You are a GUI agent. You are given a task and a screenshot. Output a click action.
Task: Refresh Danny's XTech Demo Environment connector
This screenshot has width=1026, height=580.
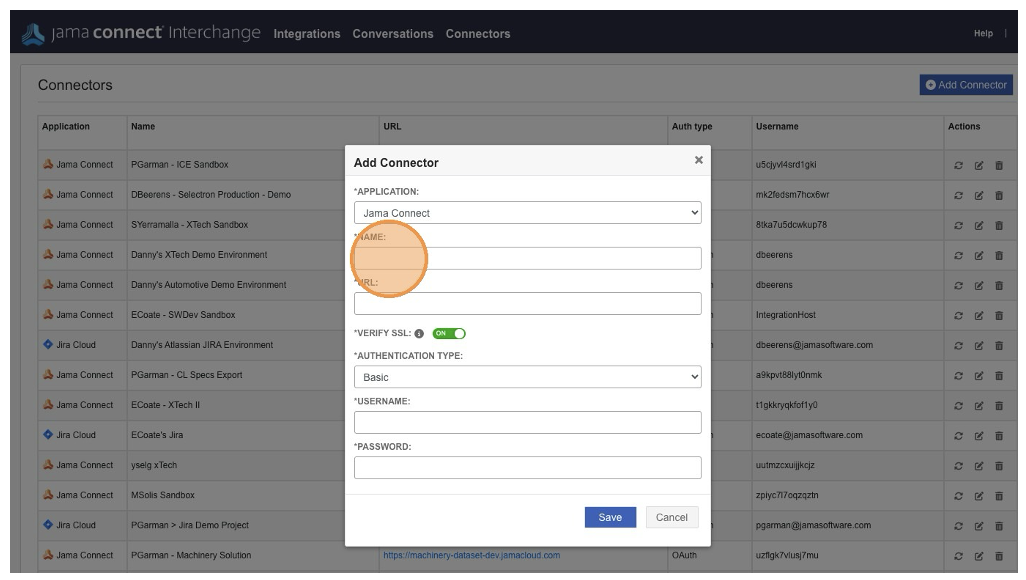(958, 255)
